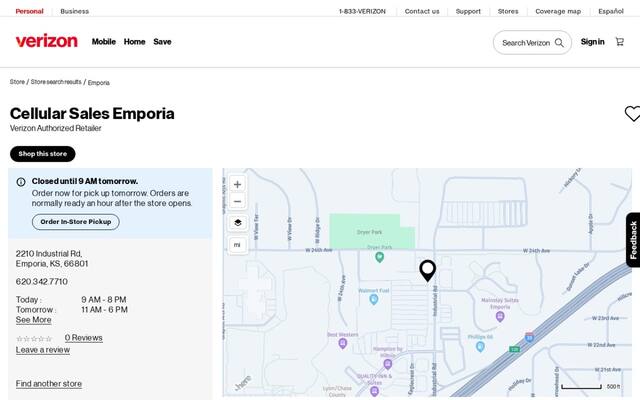This screenshot has height=400, width=640.
Task: Click the search magnifier icon
Action: pyautogui.click(x=559, y=42)
